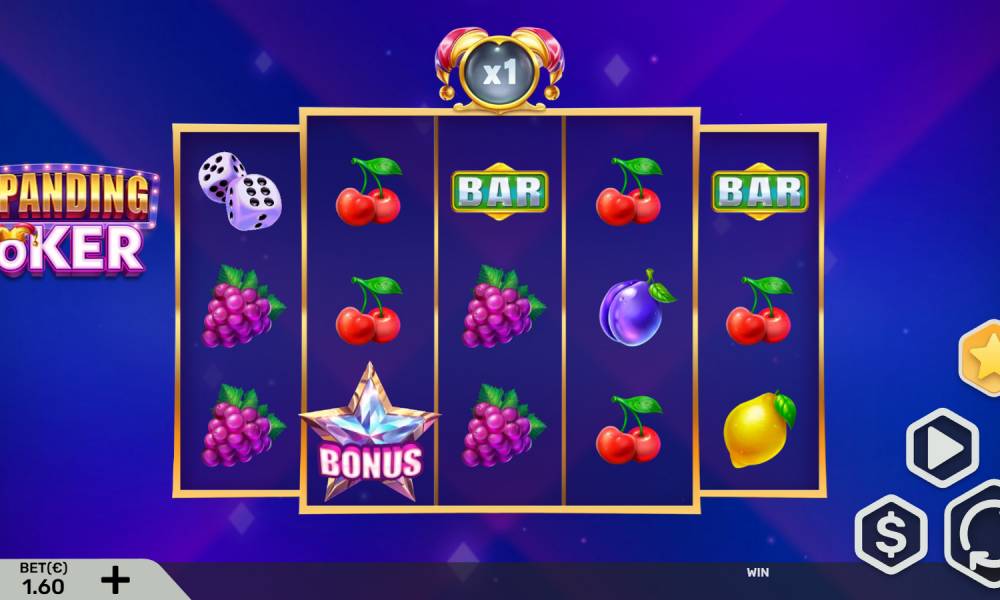Start autoplay with the play hexagon
Image resolution: width=1000 pixels, height=600 pixels.
click(943, 448)
